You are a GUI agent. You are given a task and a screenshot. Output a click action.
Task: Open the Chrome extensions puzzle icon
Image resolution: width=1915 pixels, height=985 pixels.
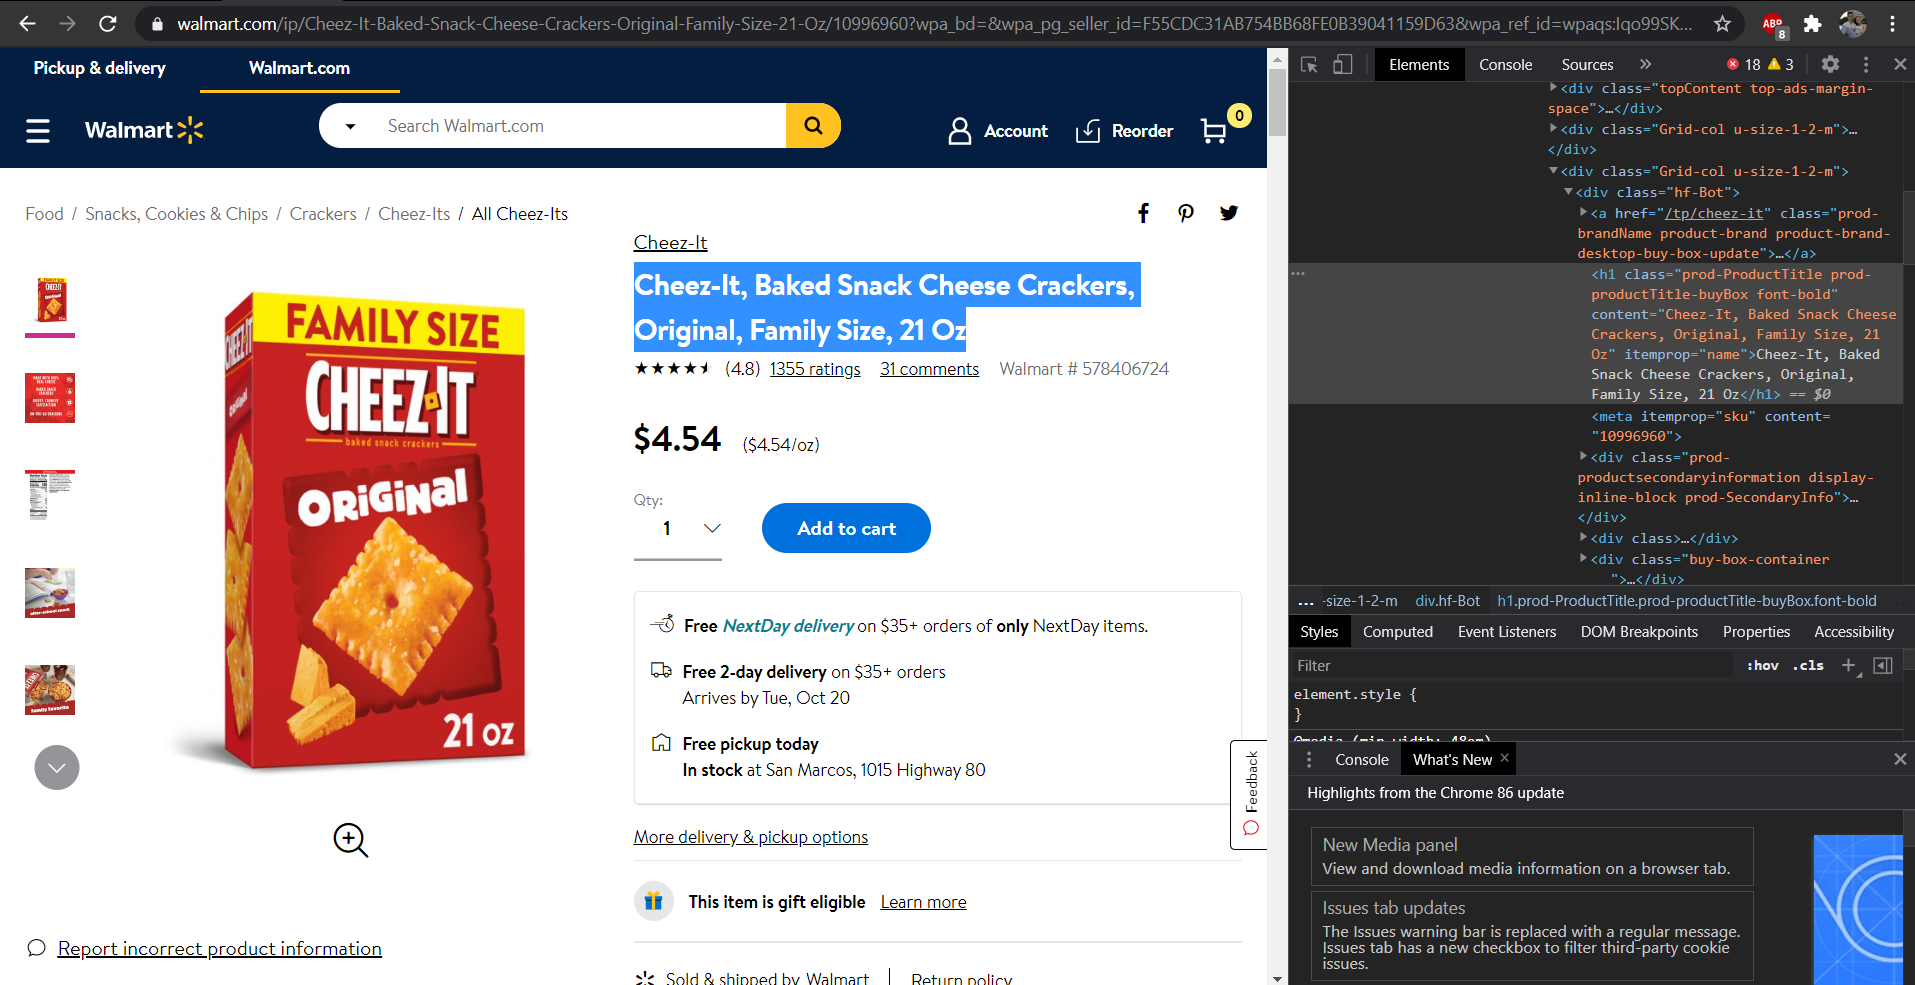pyautogui.click(x=1812, y=23)
